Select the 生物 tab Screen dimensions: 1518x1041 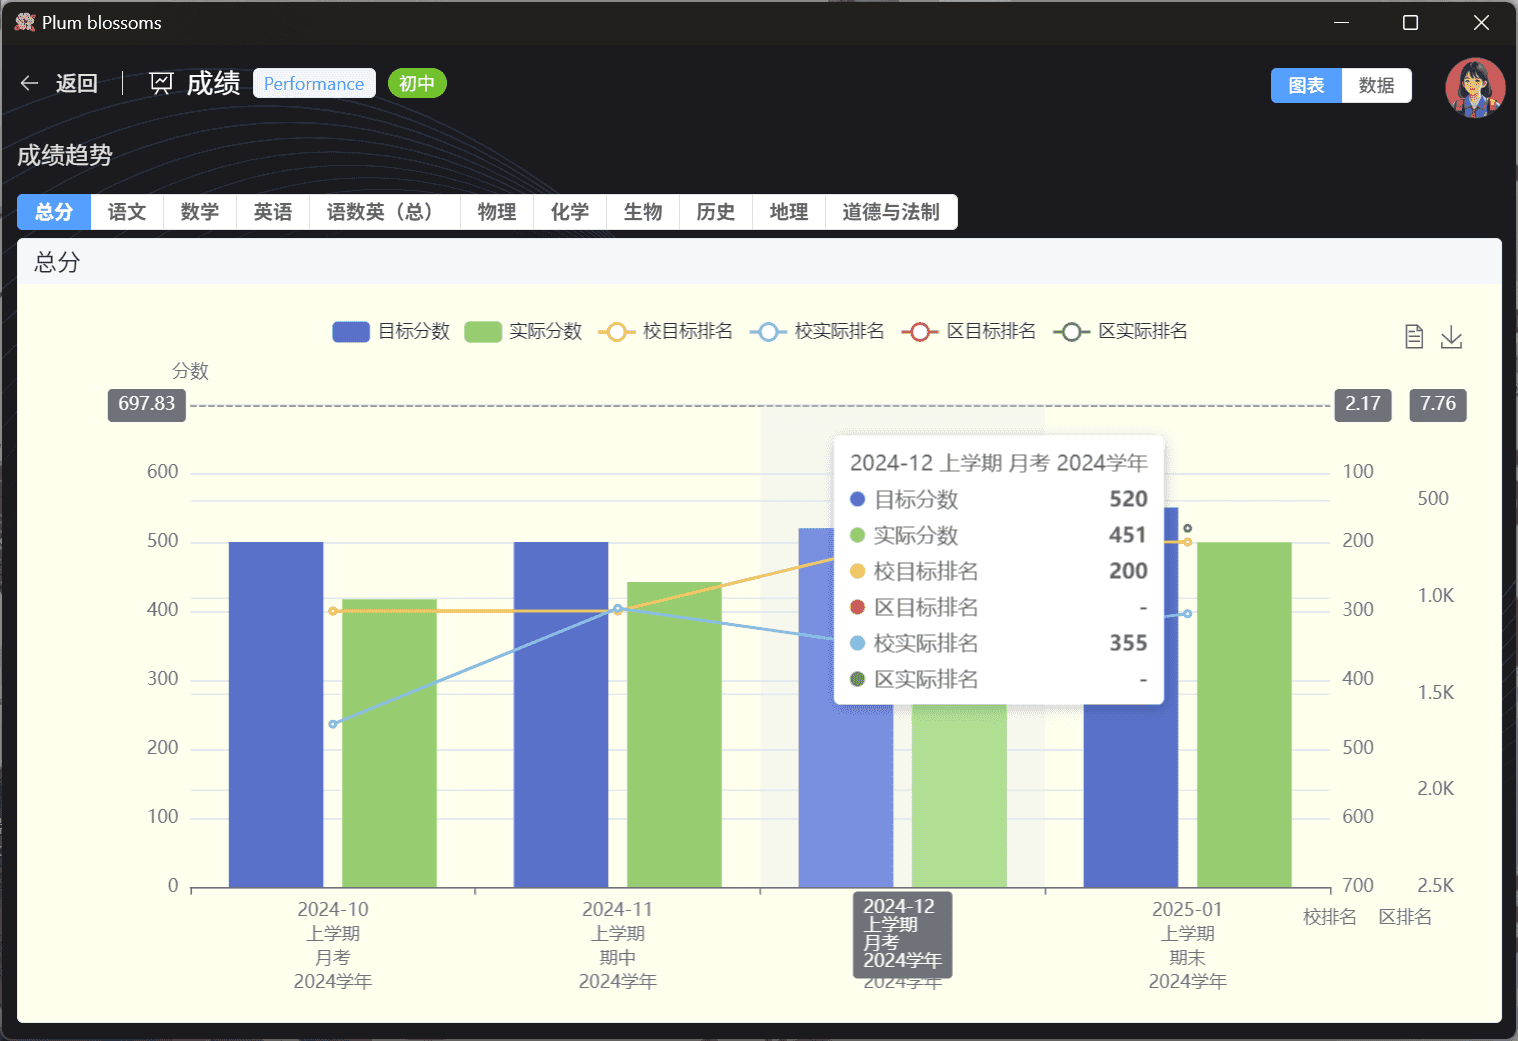tap(643, 212)
